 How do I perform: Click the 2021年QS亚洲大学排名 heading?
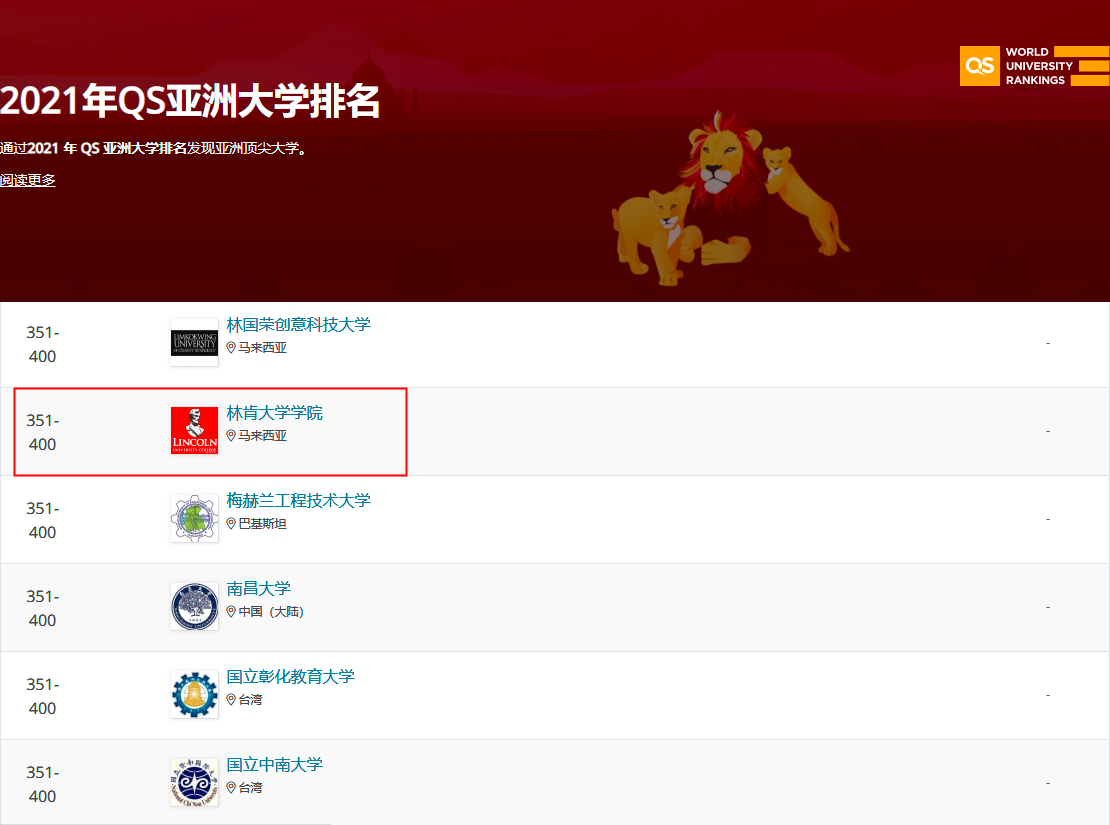click(190, 101)
